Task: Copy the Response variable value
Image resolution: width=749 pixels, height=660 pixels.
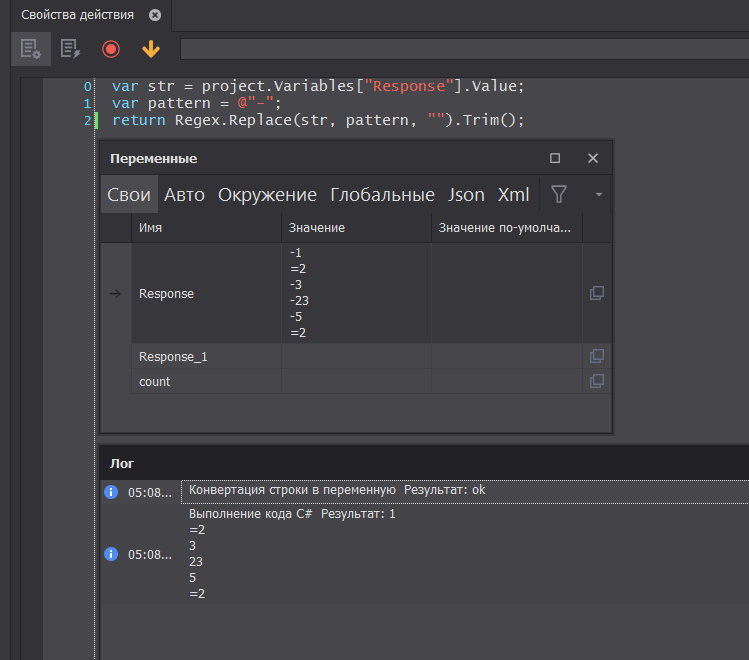Action: (596, 293)
